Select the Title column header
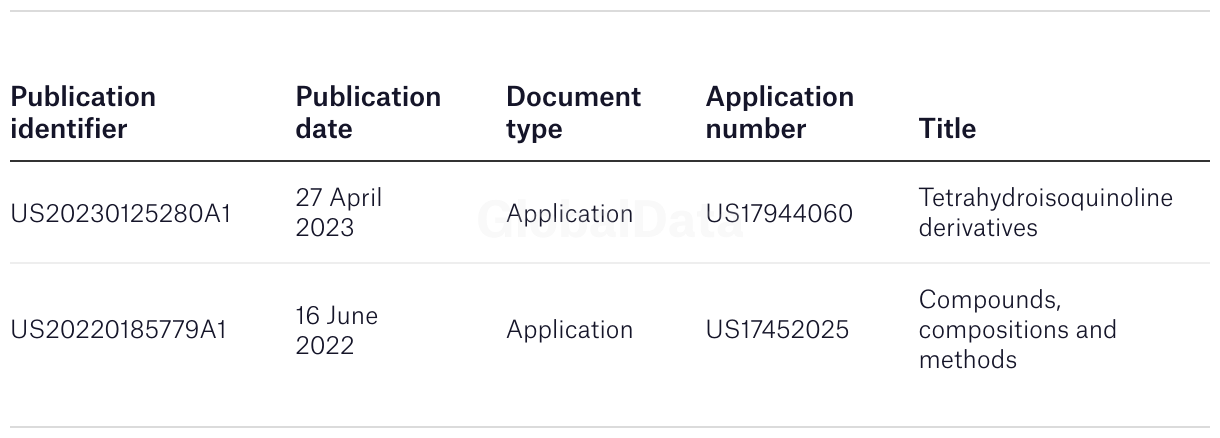This screenshot has height=438, width=1220. (947, 129)
